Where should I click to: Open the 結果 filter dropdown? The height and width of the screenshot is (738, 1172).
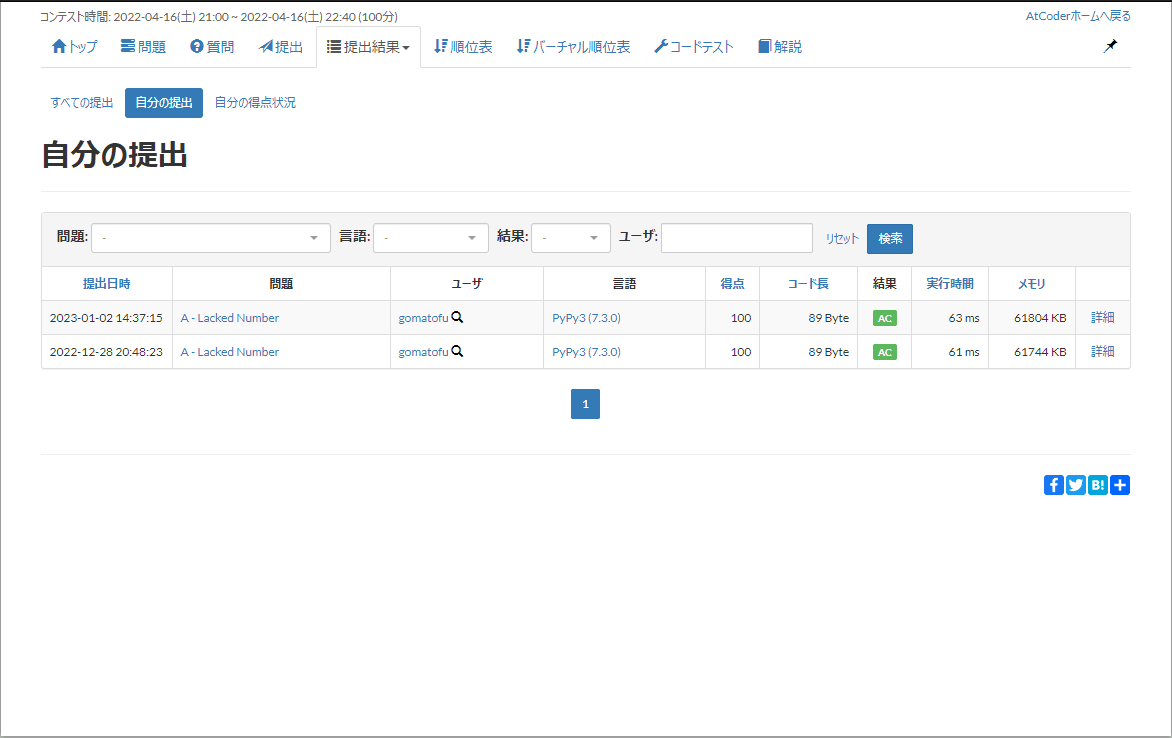pos(570,238)
